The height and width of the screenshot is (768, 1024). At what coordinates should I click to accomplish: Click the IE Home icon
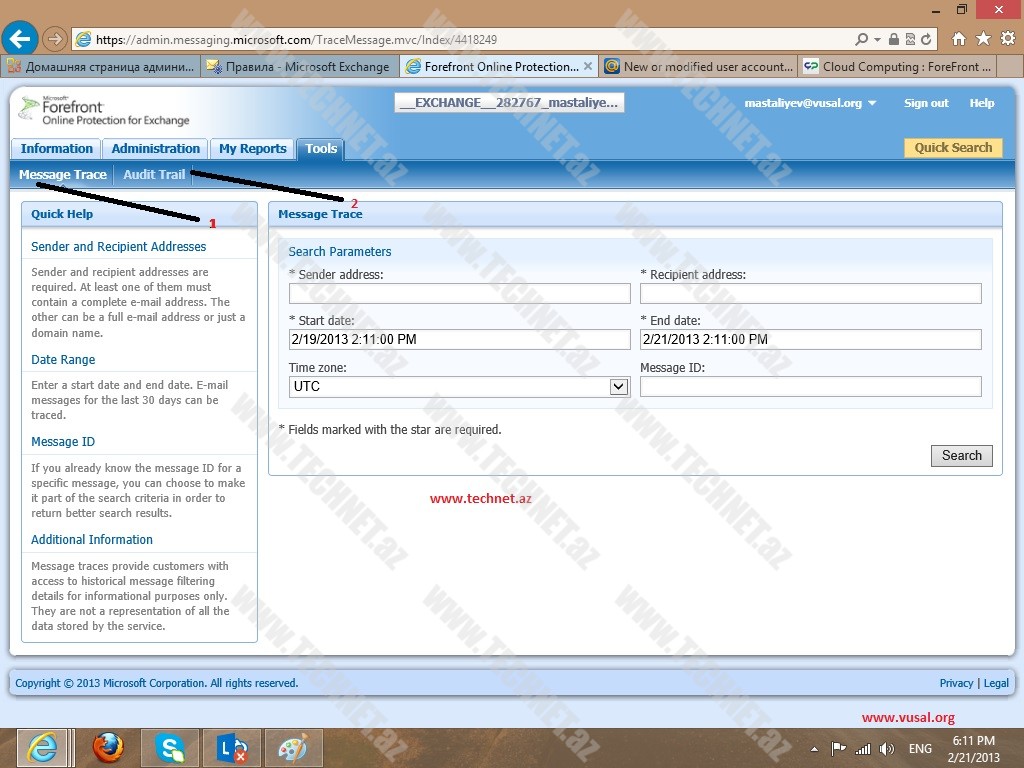click(x=958, y=39)
